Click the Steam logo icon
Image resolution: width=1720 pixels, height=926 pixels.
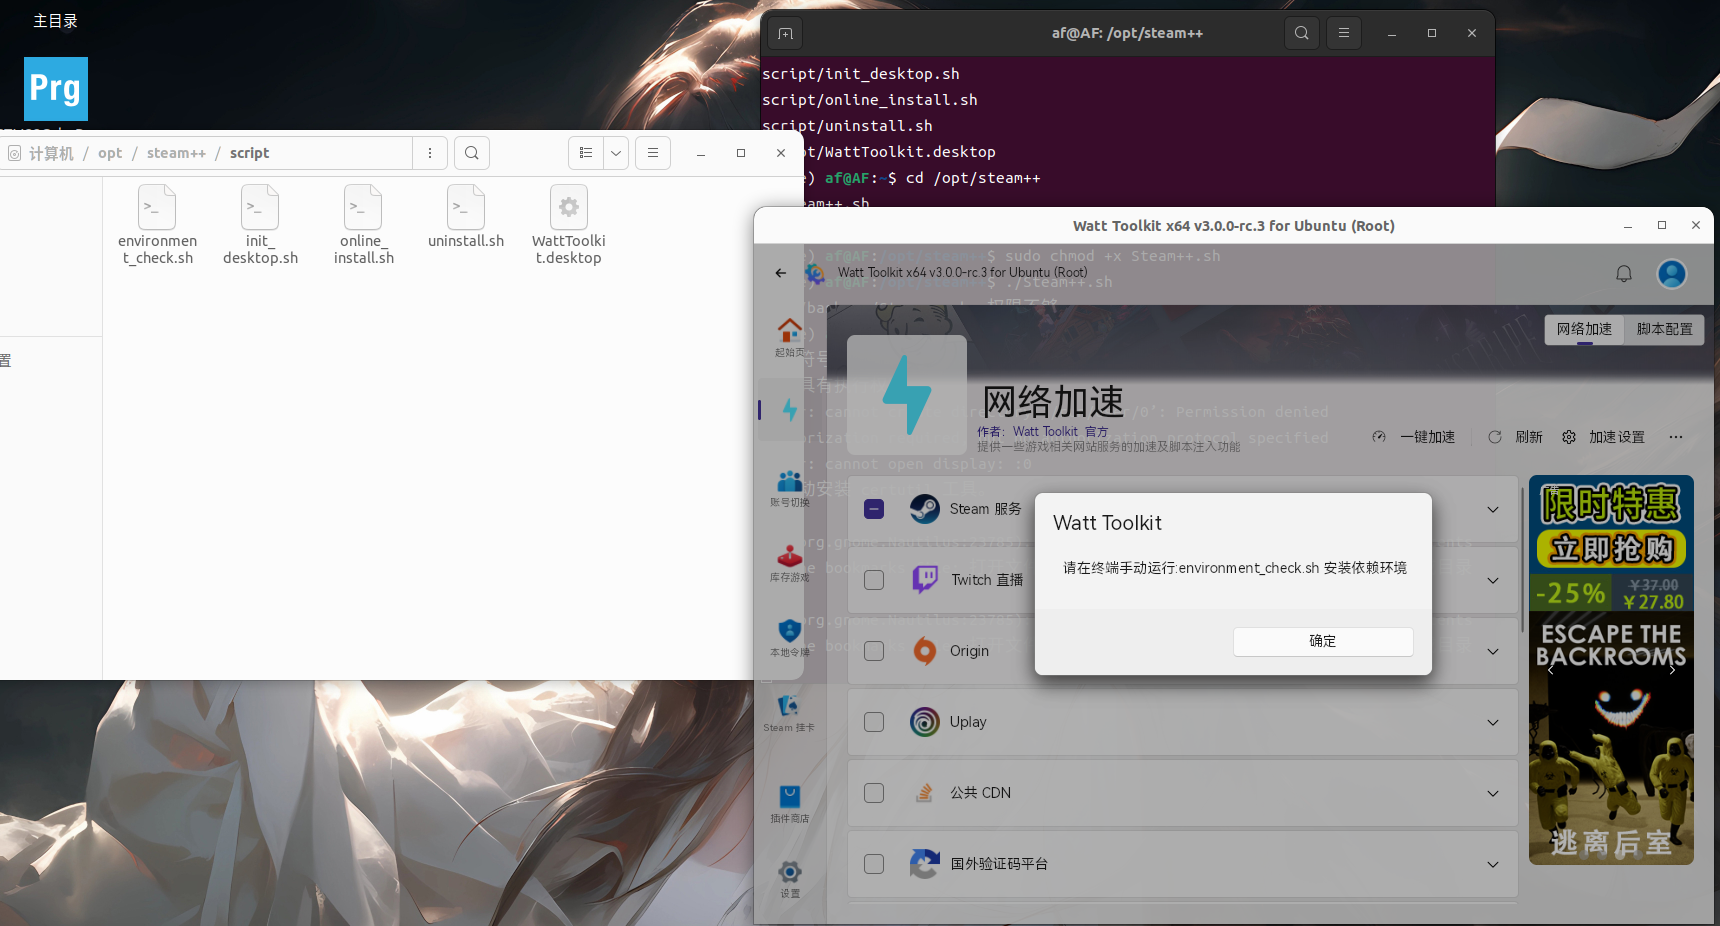click(x=925, y=509)
